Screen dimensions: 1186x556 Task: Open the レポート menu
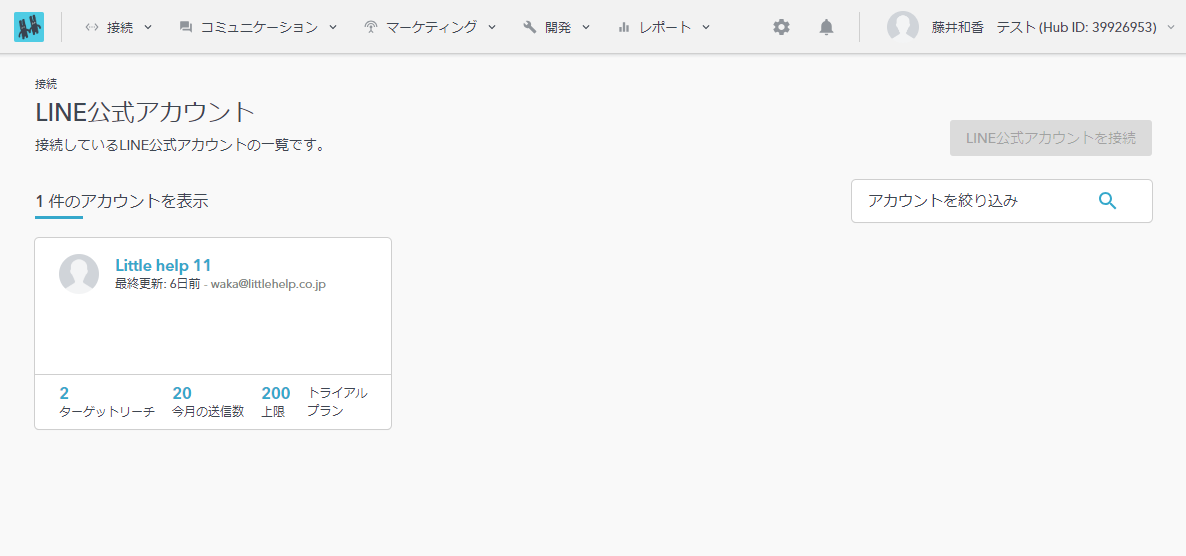665,27
